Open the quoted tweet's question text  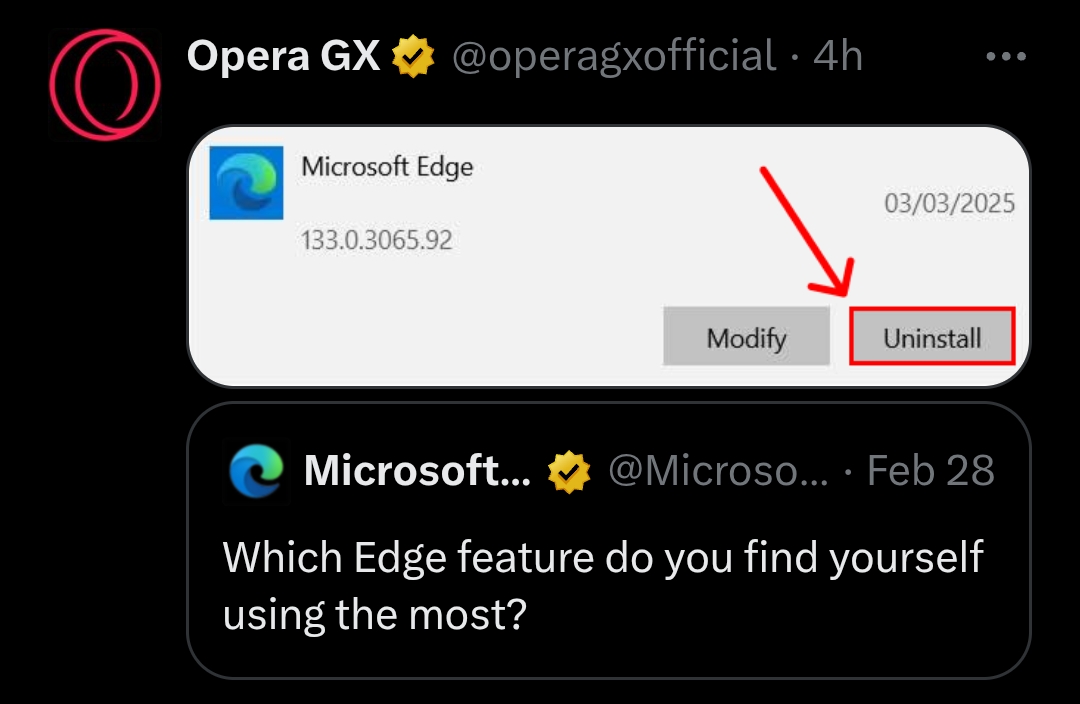(602, 585)
